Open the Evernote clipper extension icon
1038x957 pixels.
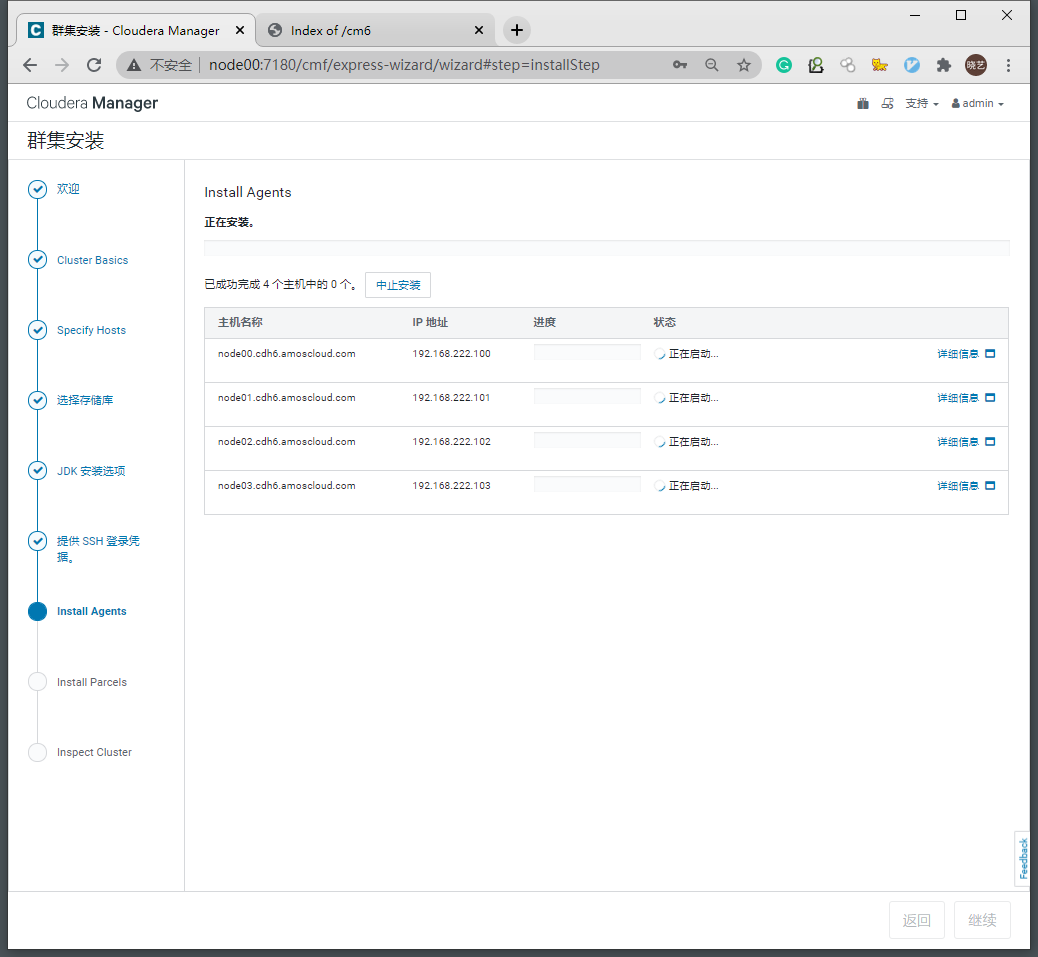816,65
